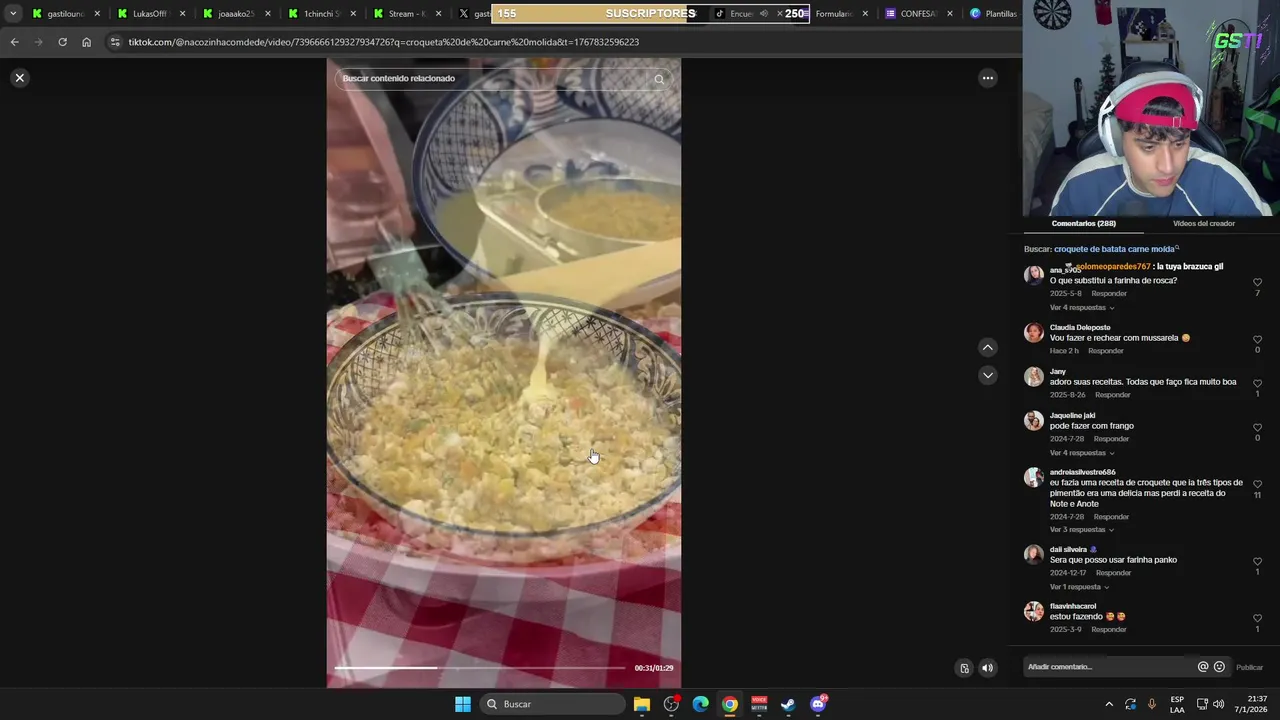
Task: Switch to the Plantillas browser tab
Action: [x=992, y=14]
